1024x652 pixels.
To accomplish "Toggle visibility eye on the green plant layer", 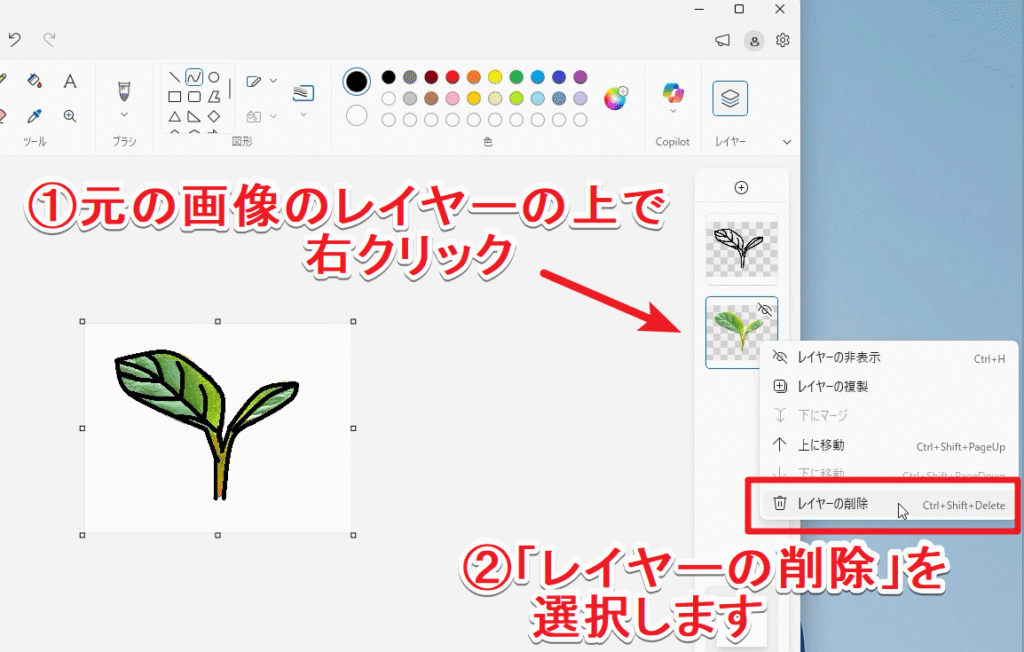I will (x=765, y=310).
